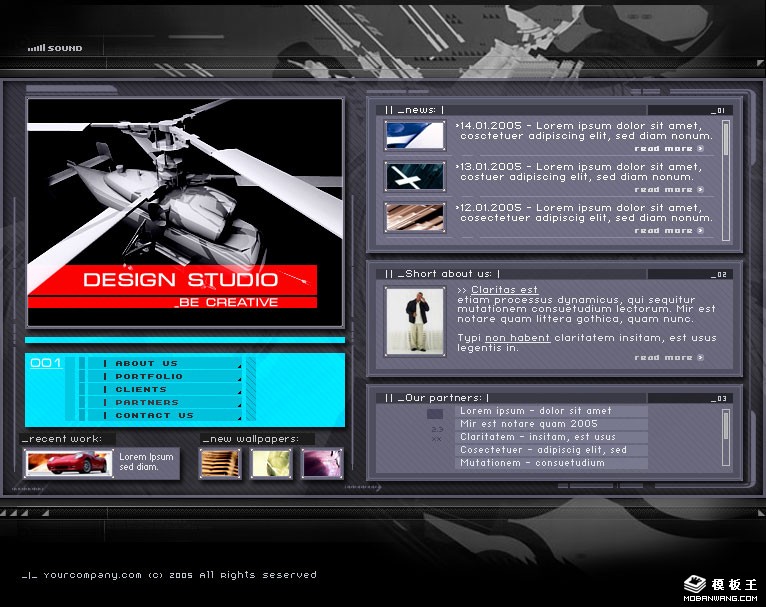Click read more in Short about us
The height and width of the screenshot is (607, 766).
point(669,357)
